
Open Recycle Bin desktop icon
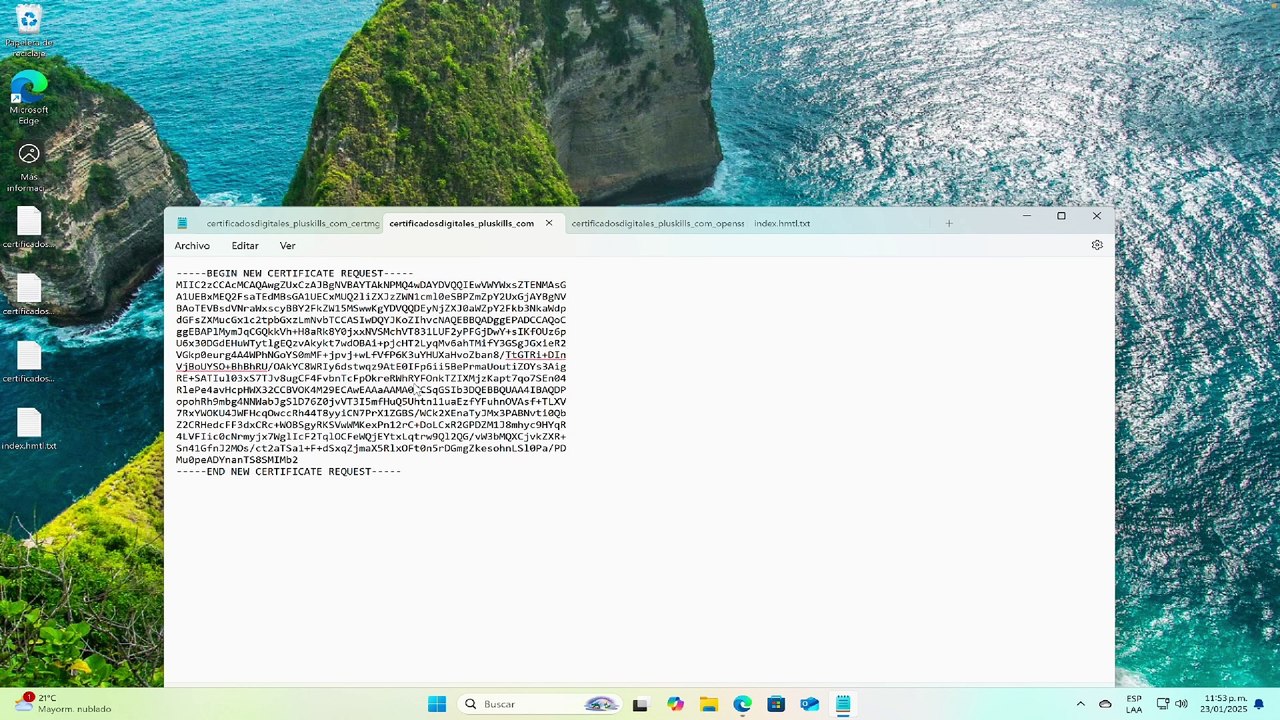pos(29,31)
